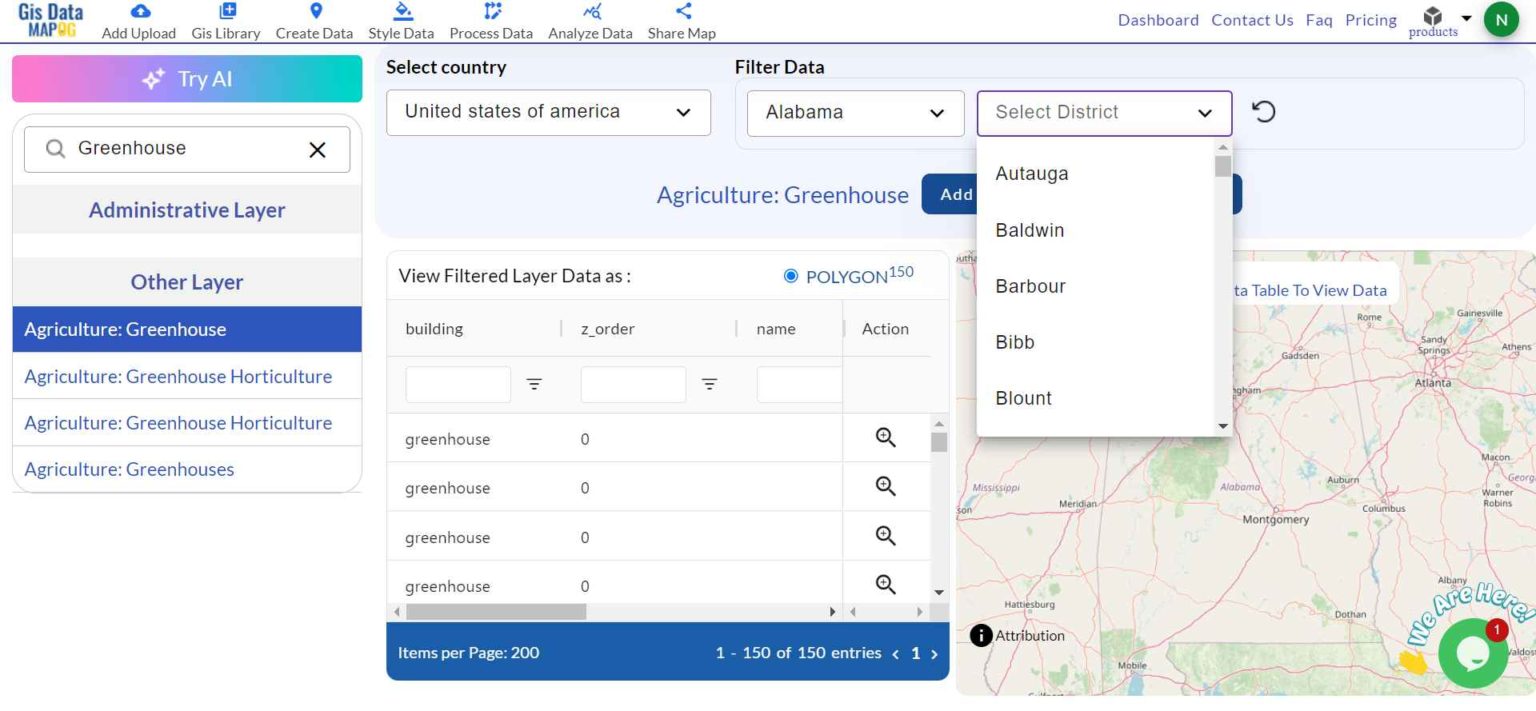
Task: Expand the products dropdown in the navbar
Action: click(x=1440, y=18)
